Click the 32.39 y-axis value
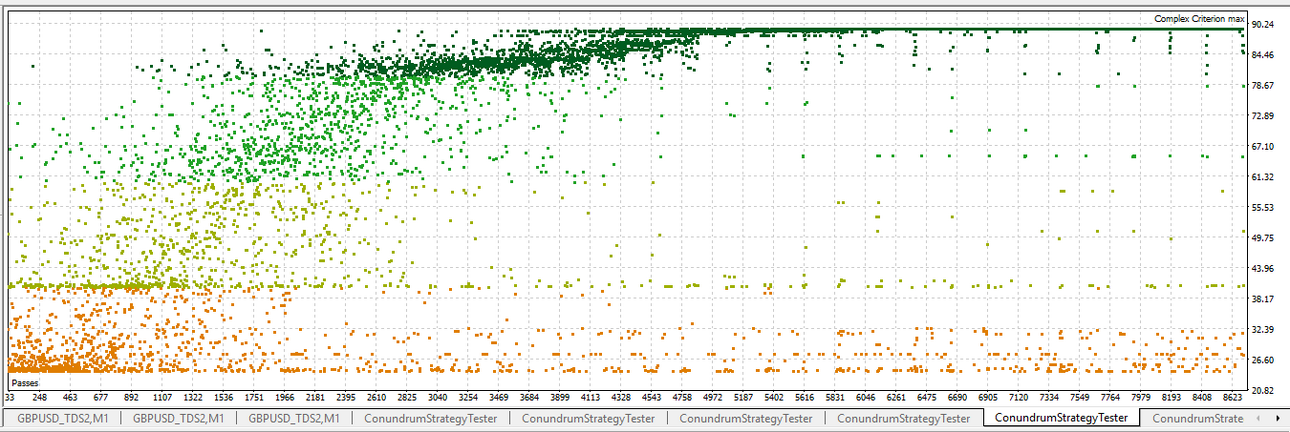Image resolution: width=1290 pixels, height=432 pixels. (1265, 330)
